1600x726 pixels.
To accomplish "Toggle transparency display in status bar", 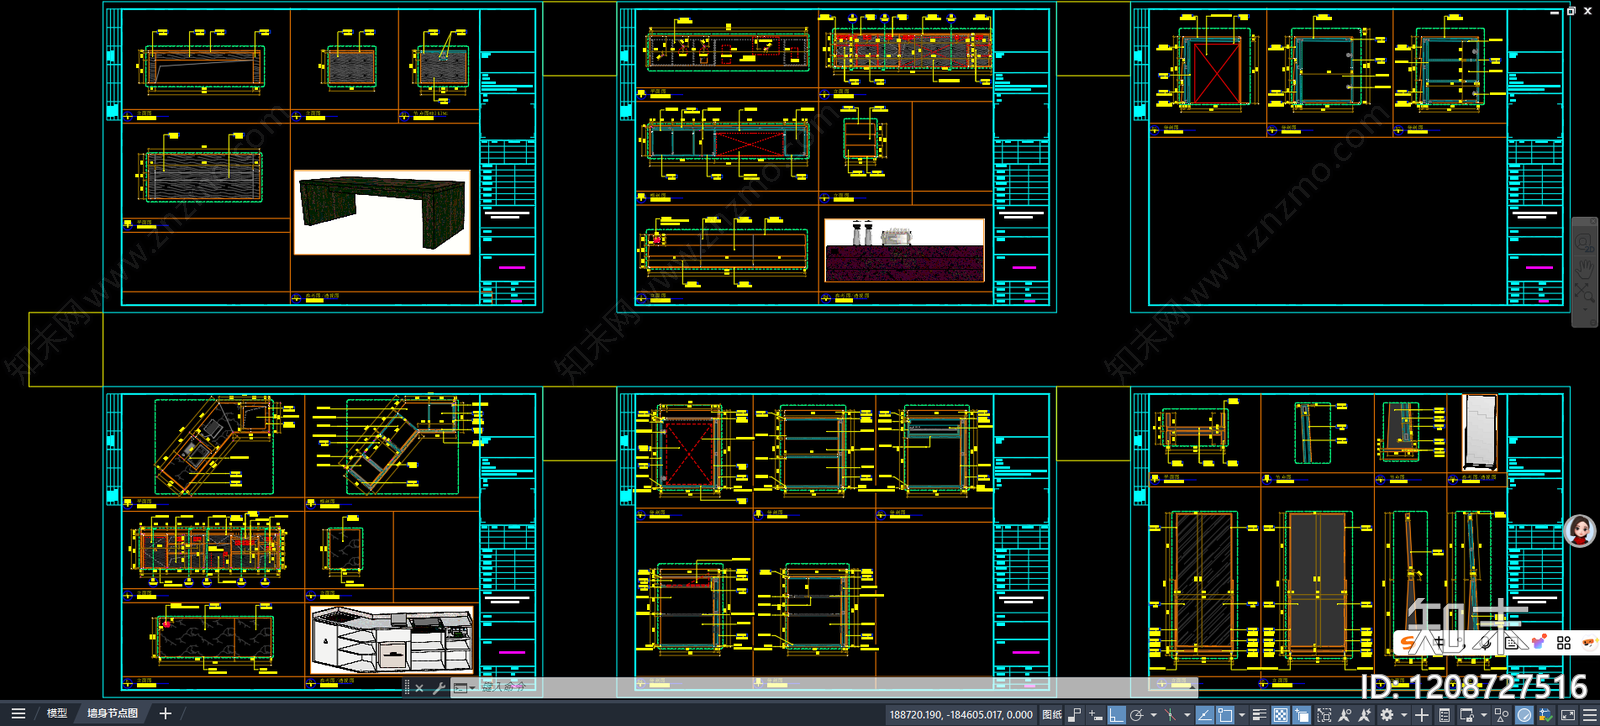I will tap(1281, 715).
